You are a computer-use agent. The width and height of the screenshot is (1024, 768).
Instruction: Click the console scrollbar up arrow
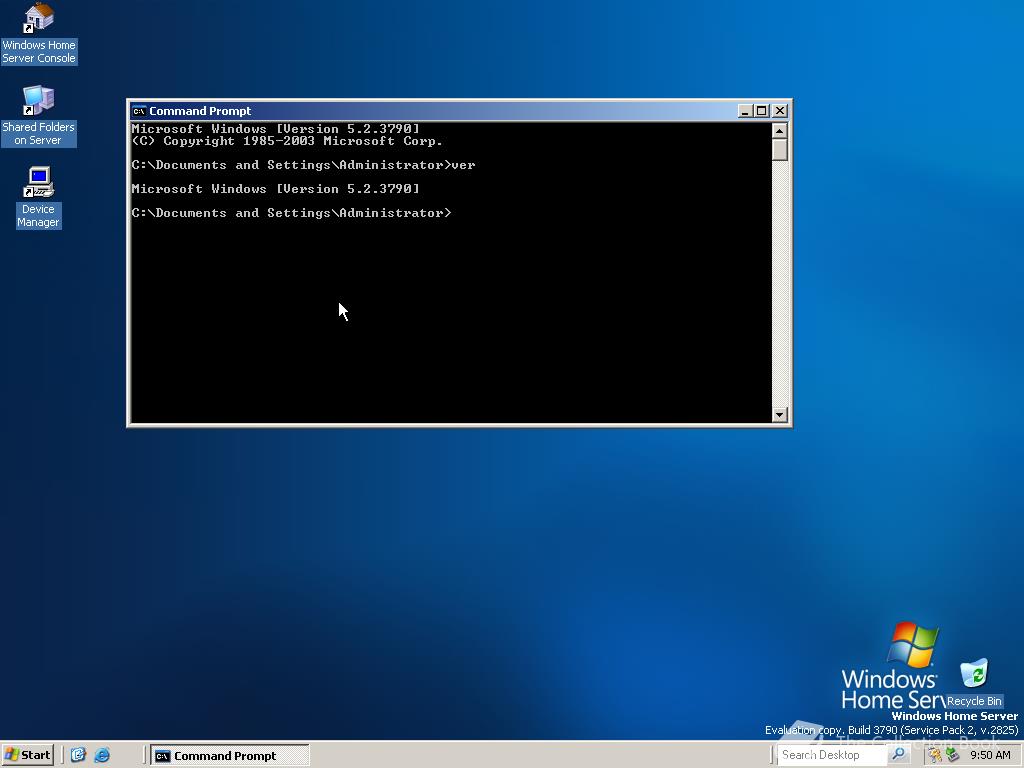[x=779, y=131]
